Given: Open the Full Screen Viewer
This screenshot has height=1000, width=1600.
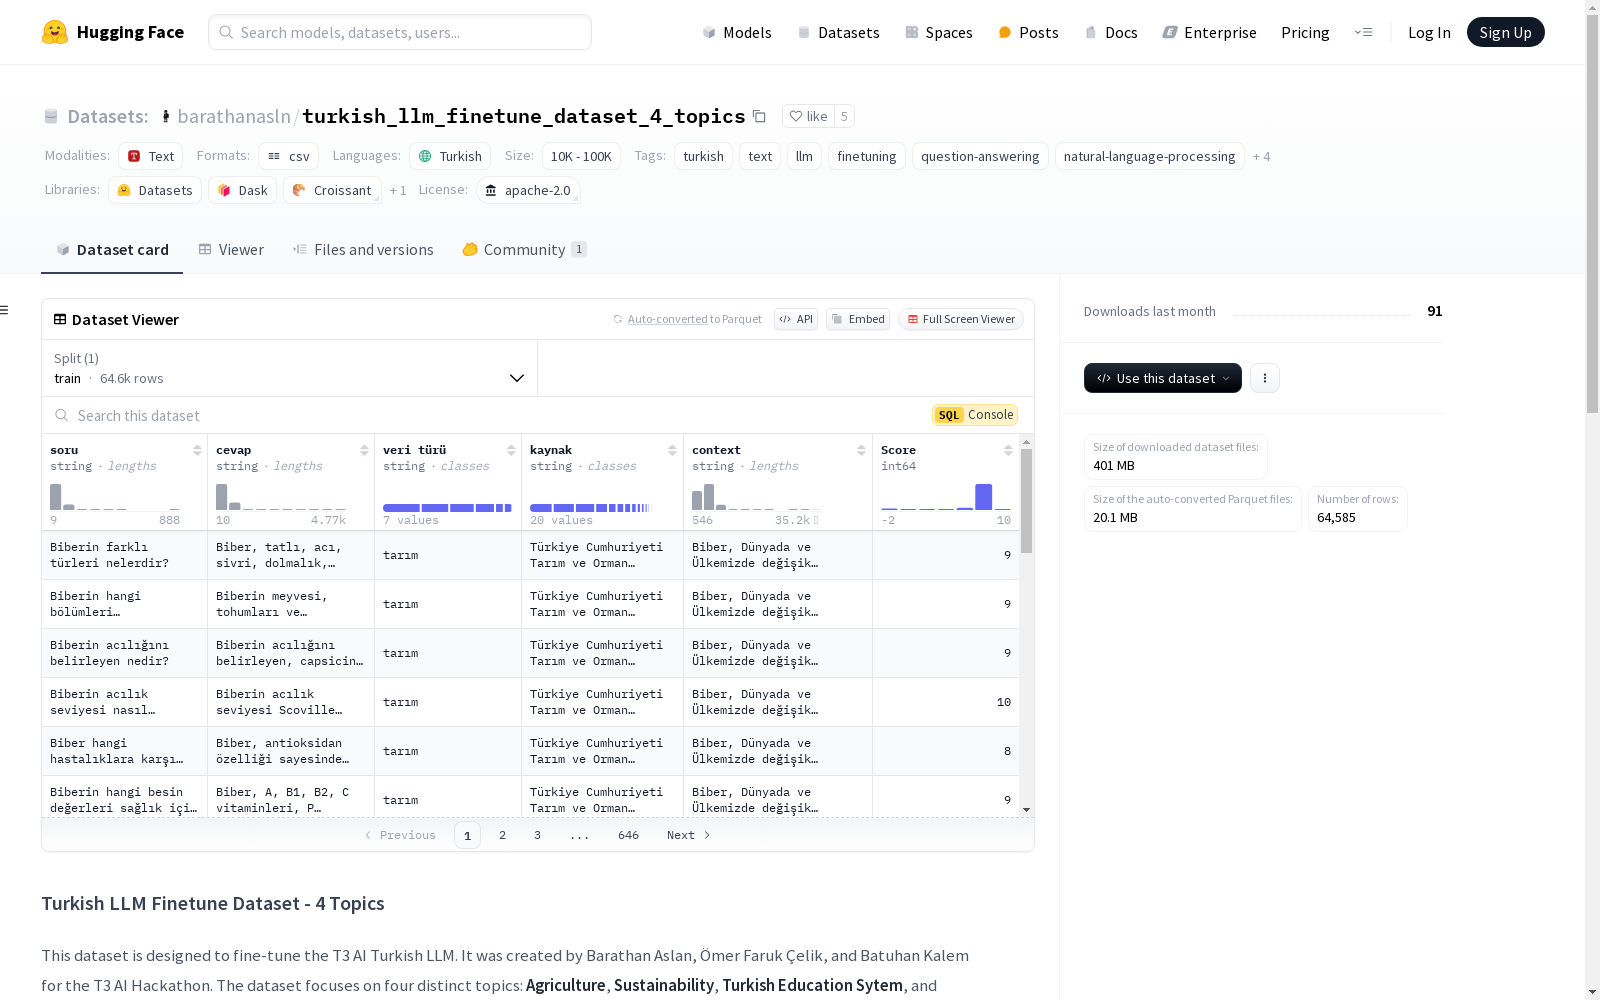Looking at the screenshot, I should [961, 319].
